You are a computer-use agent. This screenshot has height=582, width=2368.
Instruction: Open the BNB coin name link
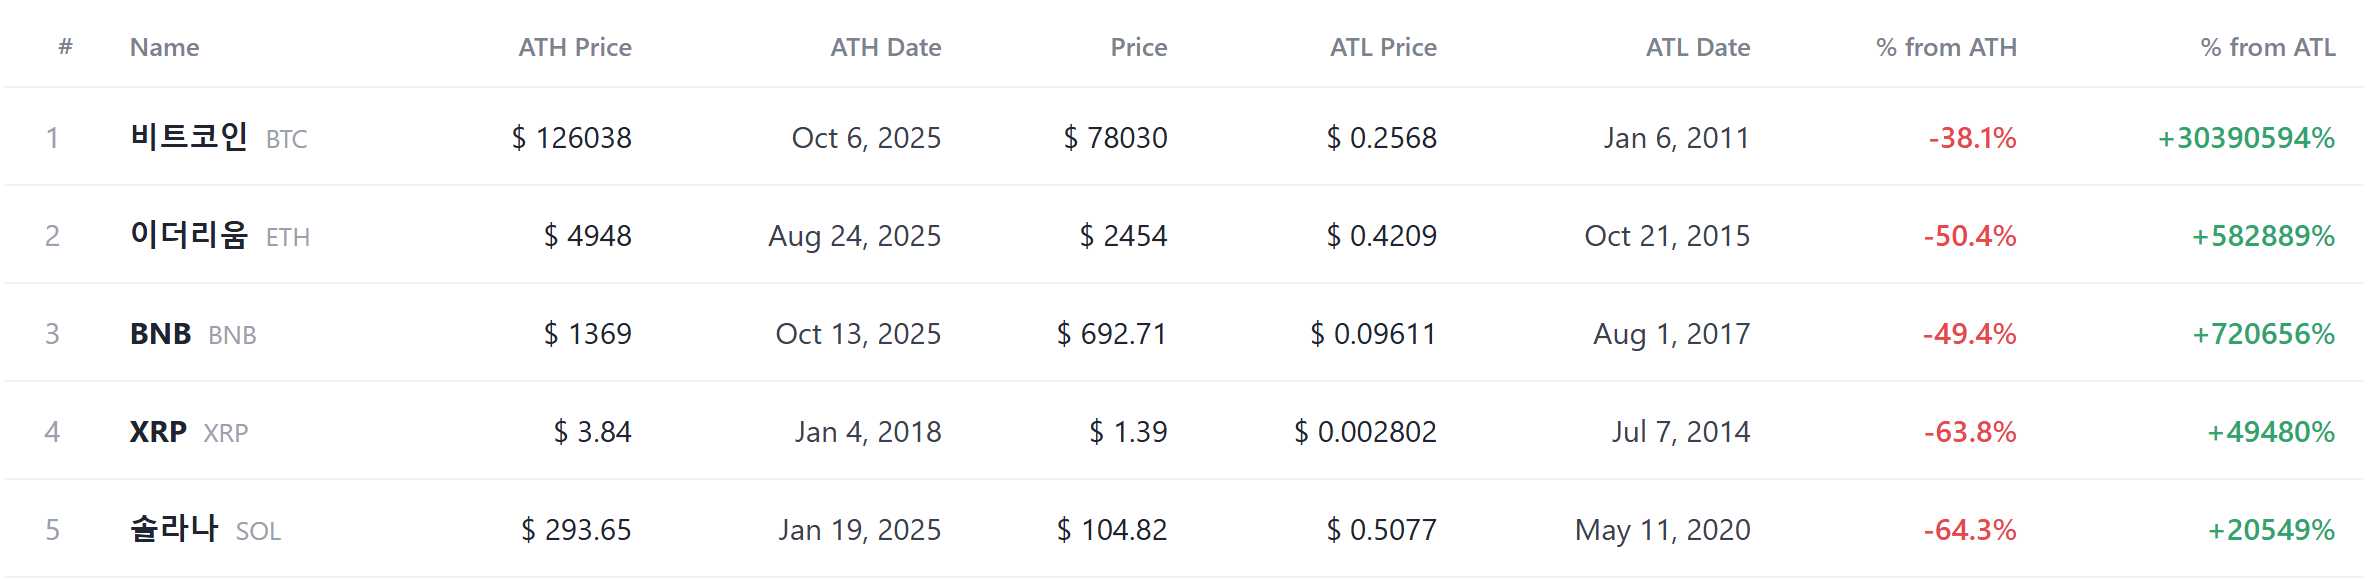pos(160,333)
